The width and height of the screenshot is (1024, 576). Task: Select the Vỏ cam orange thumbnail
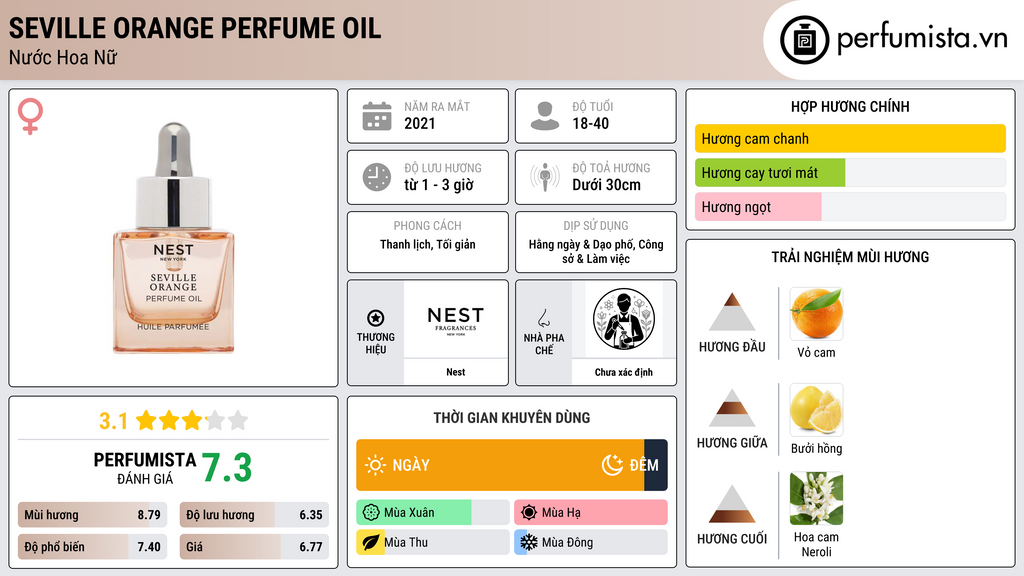coord(816,313)
